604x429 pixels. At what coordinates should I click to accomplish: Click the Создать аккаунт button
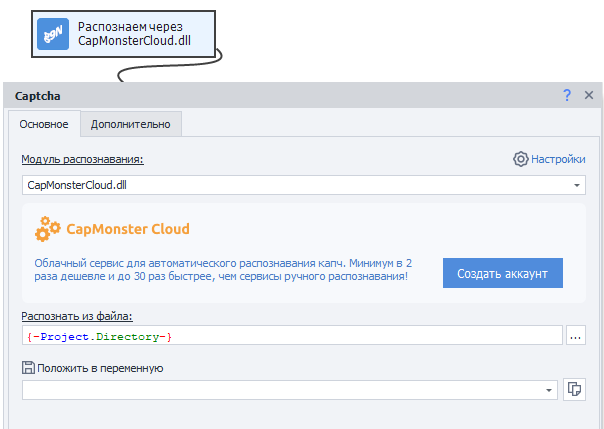tap(503, 273)
